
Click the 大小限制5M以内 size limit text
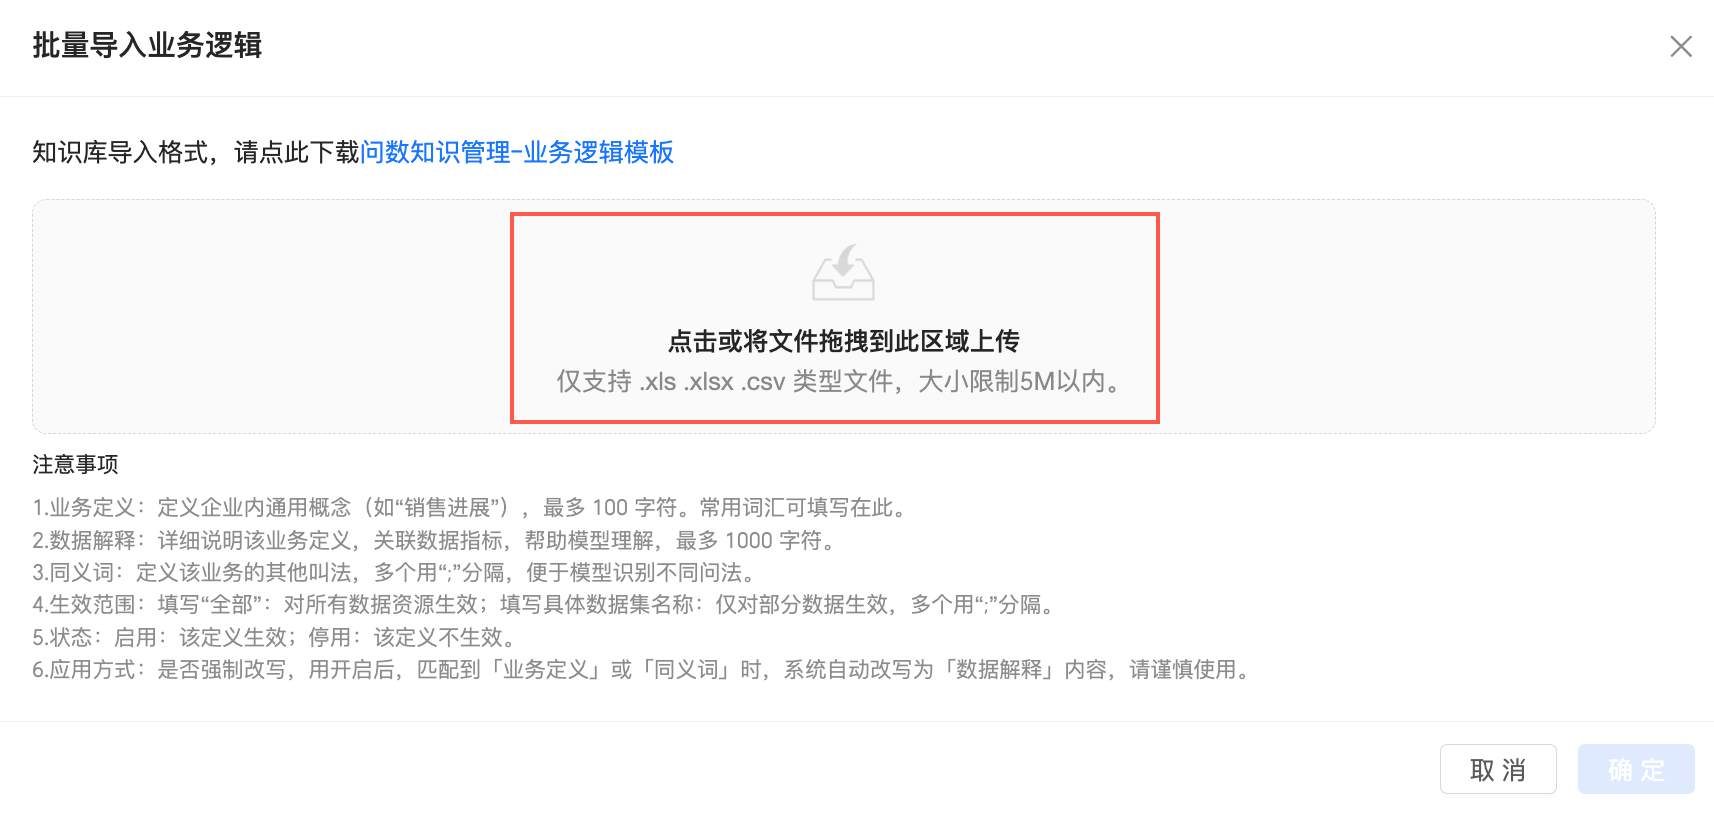coord(1011,382)
